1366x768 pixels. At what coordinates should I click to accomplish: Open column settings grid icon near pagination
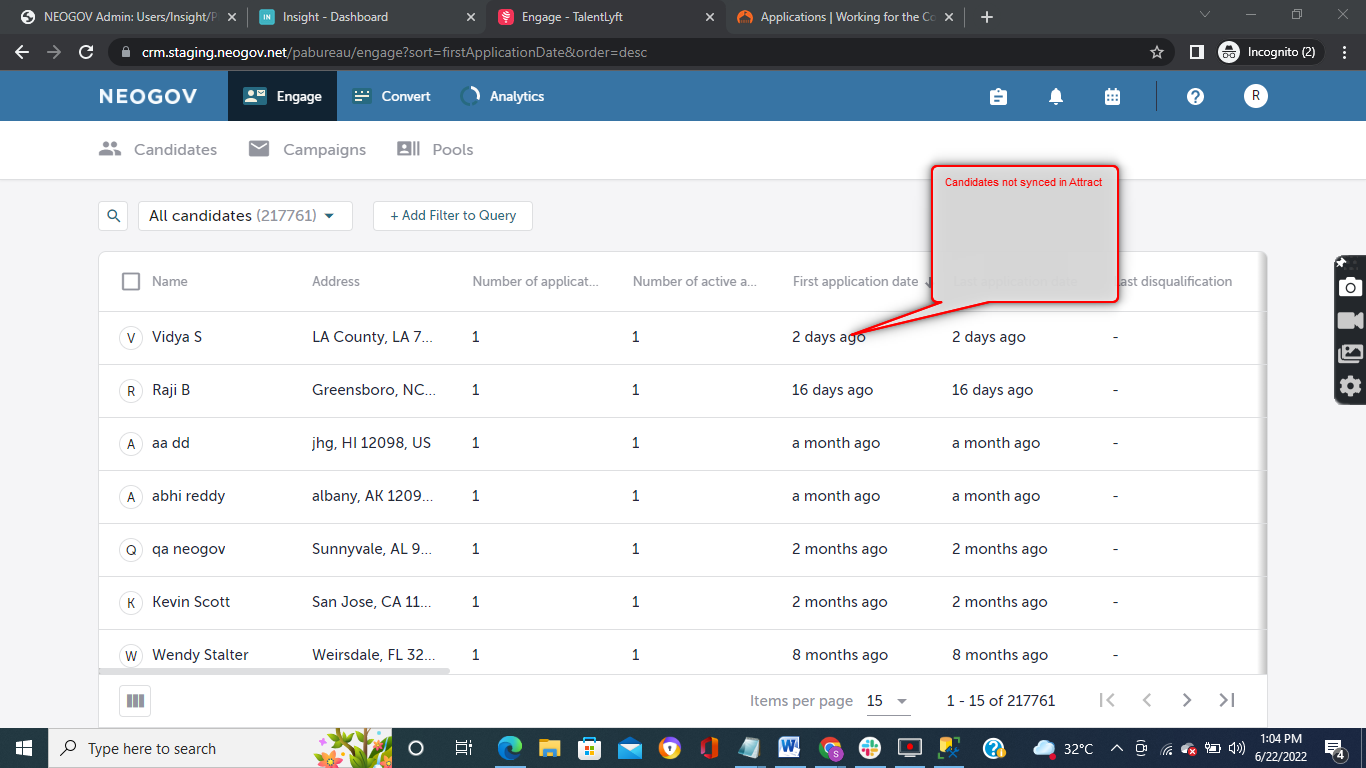[135, 700]
